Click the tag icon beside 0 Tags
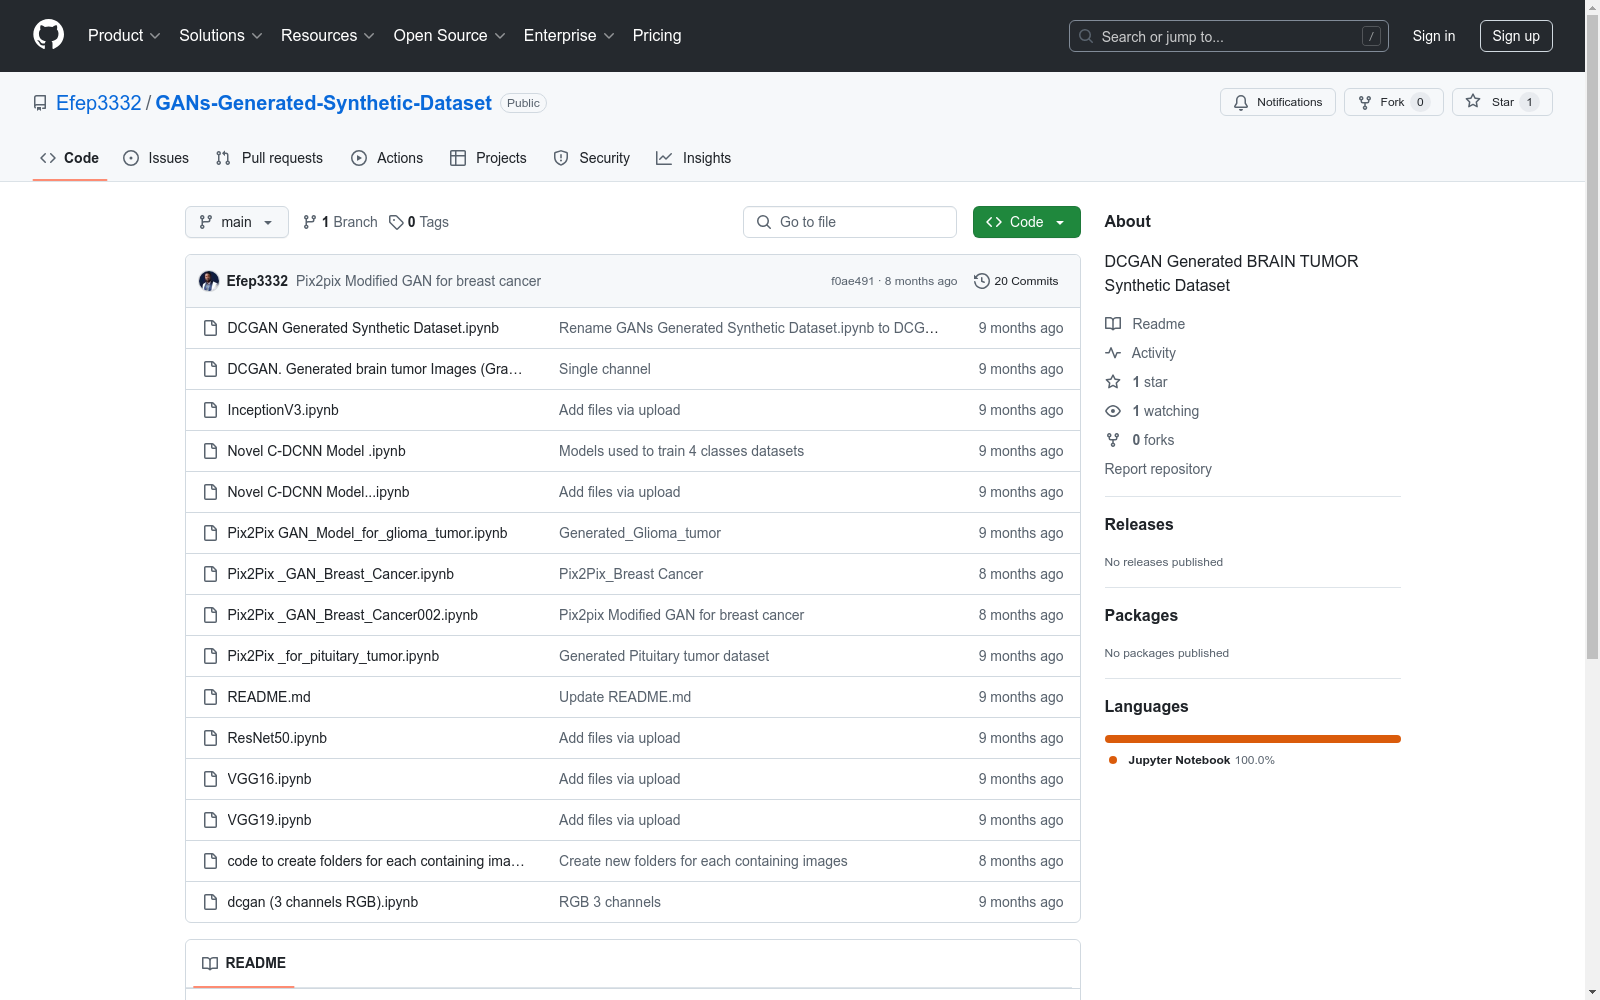Screen dimensions: 1600x1000 pyautogui.click(x=396, y=222)
